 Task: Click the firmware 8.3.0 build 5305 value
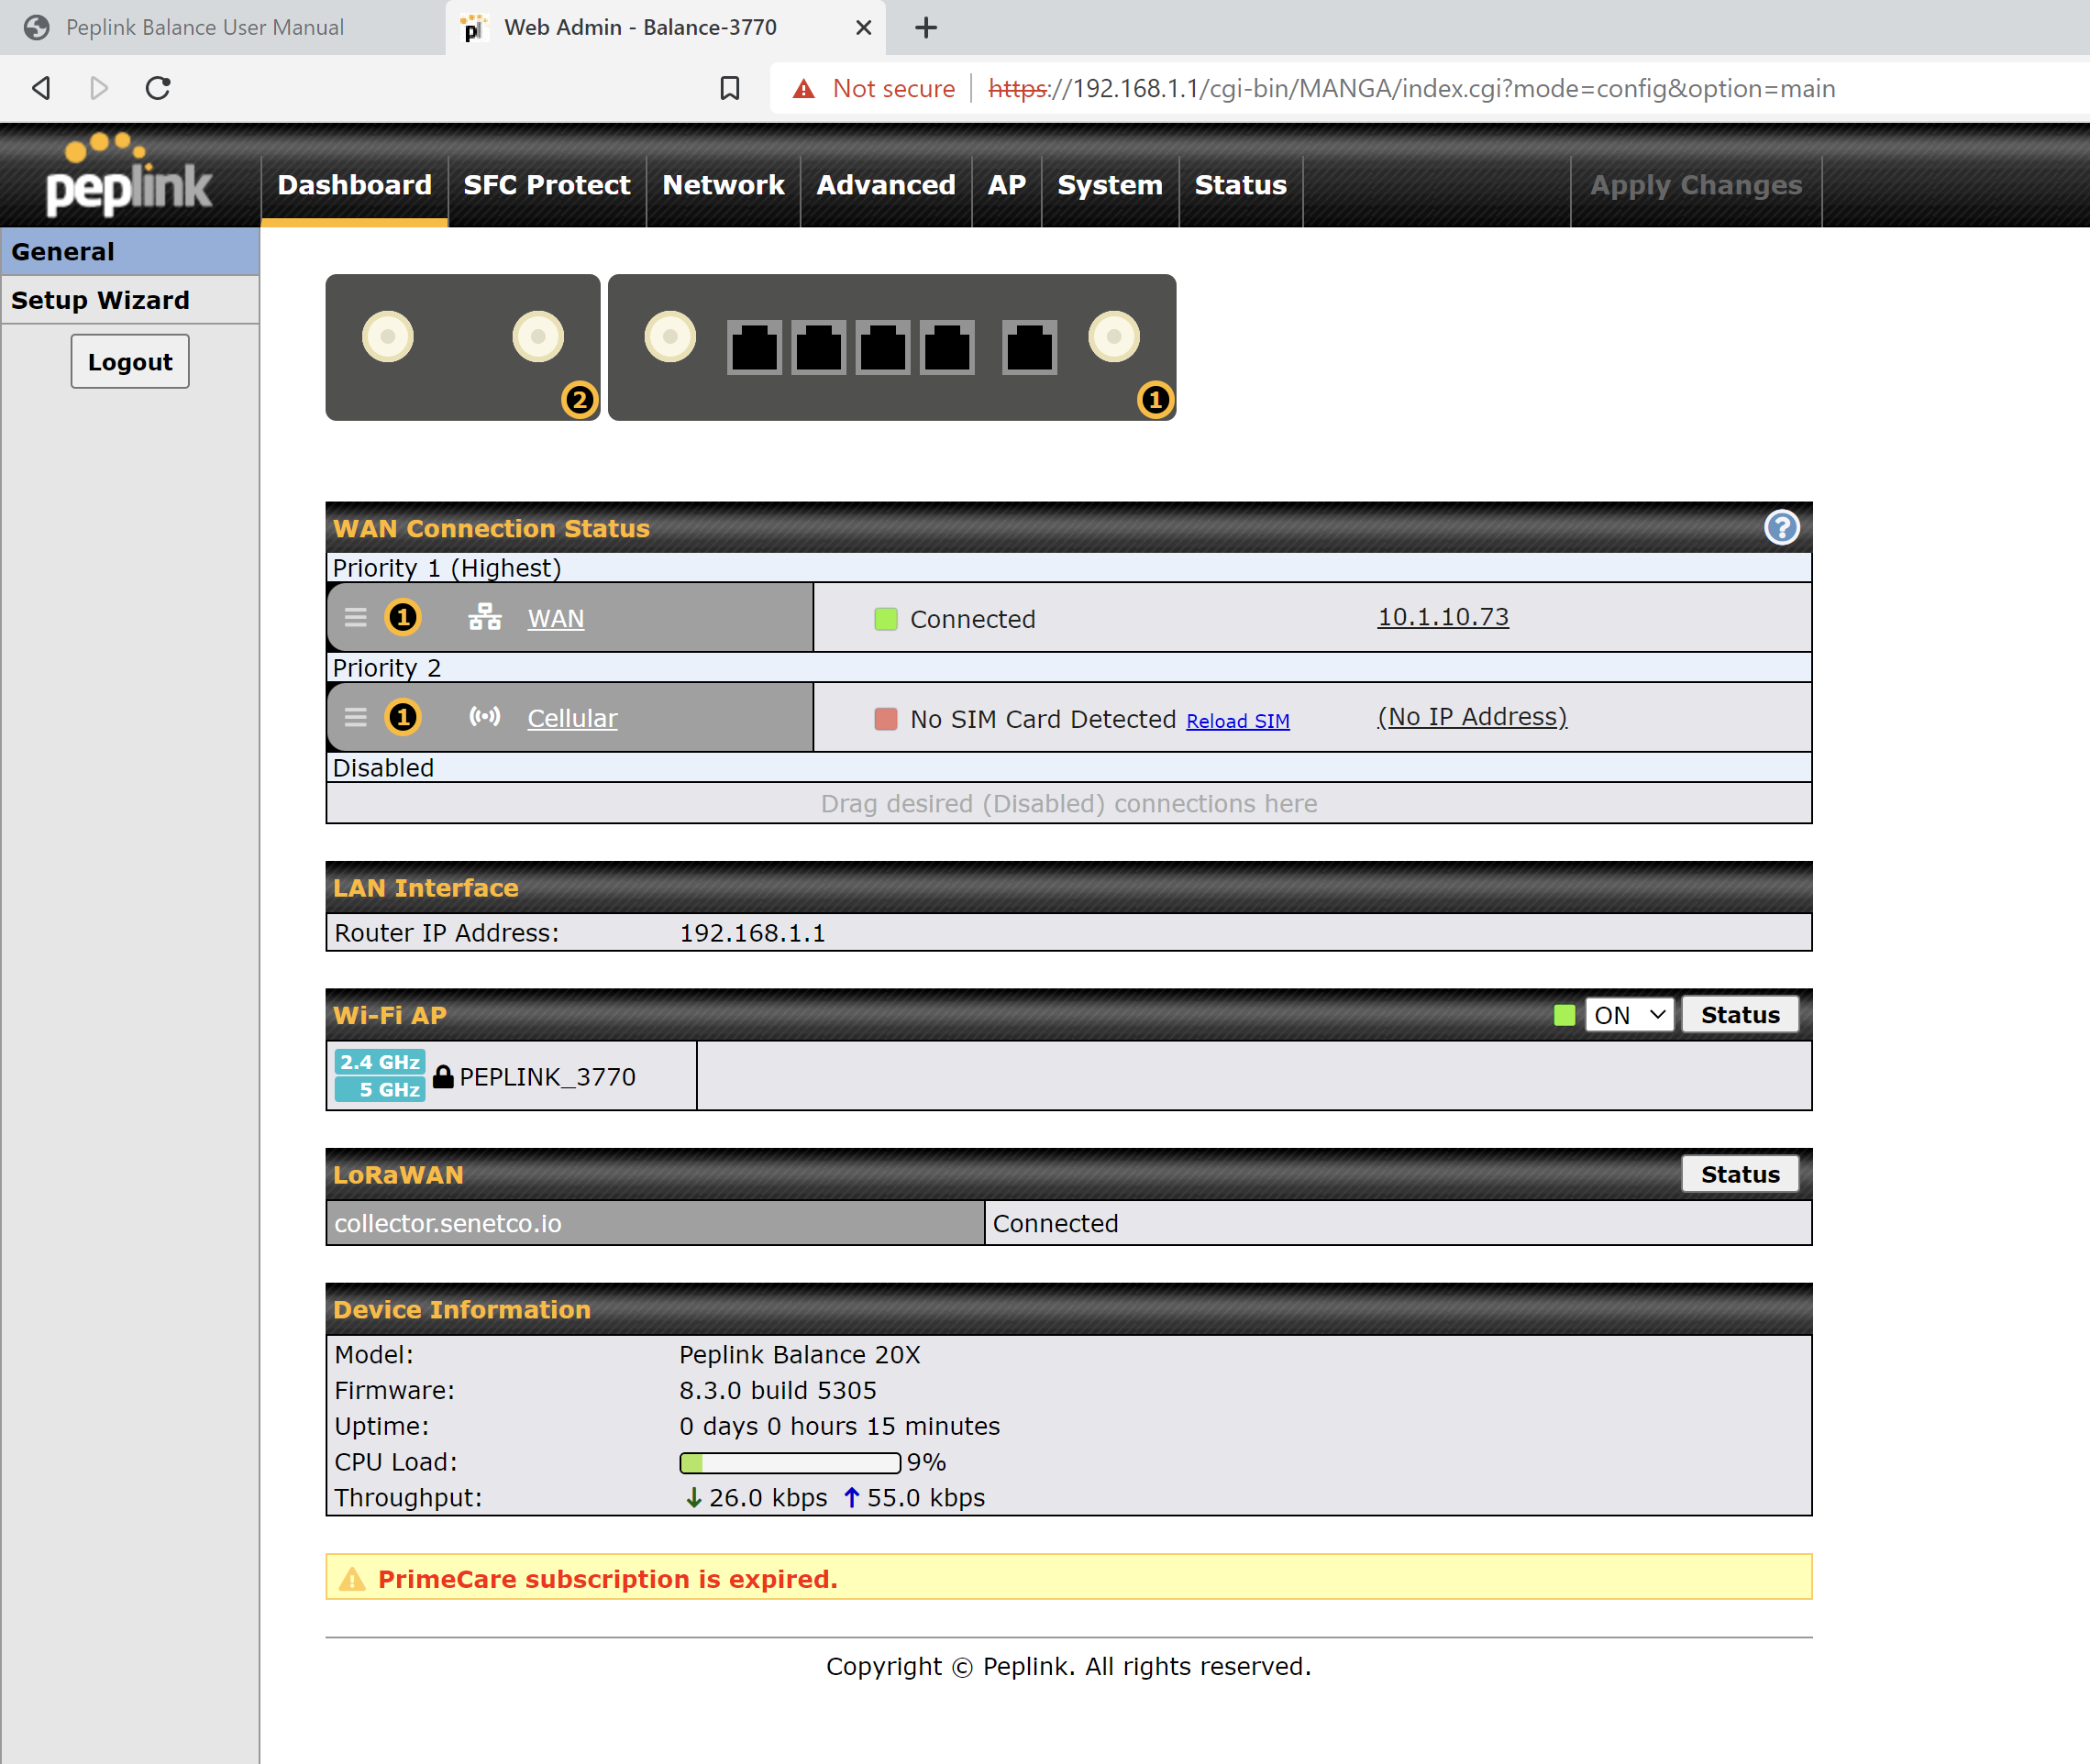(777, 1390)
